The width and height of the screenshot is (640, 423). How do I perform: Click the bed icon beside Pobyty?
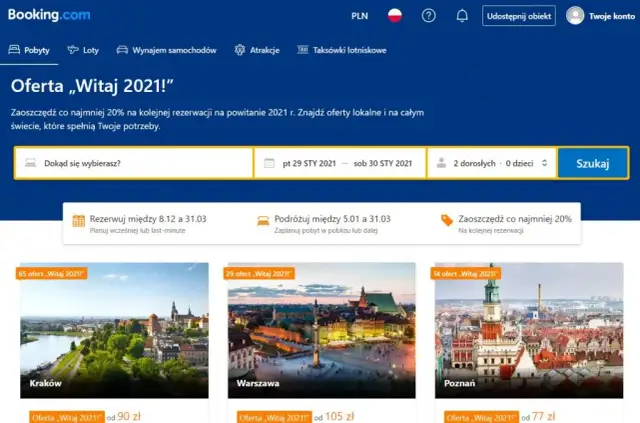(x=14, y=50)
